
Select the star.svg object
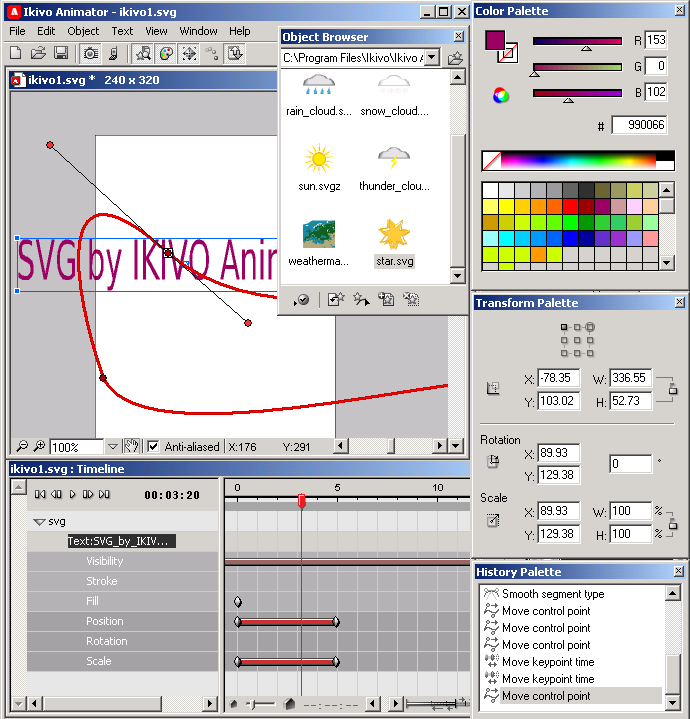tap(394, 243)
